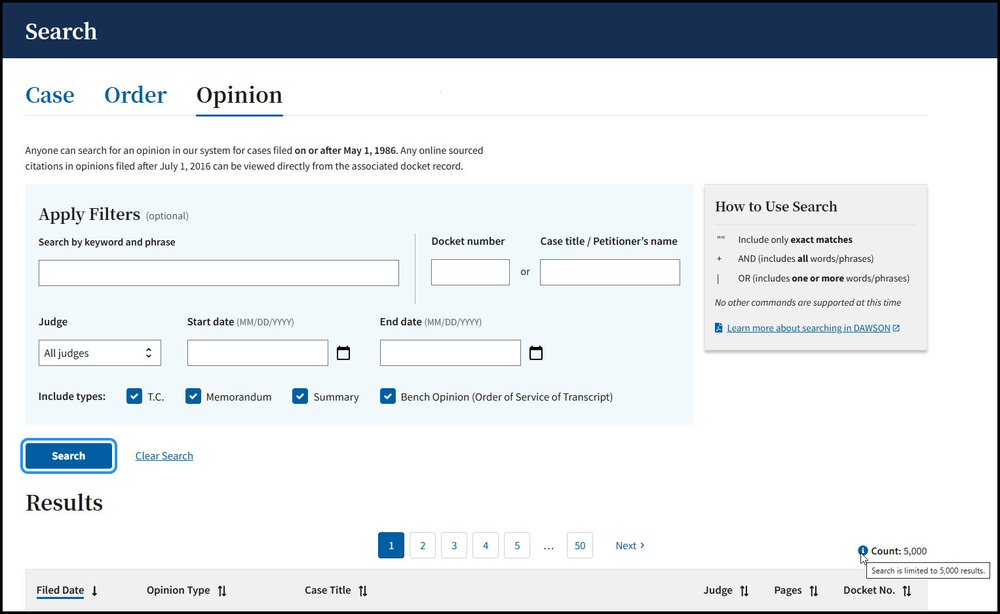This screenshot has width=1000, height=614.
Task: Open the end date calendar picker
Action: (536, 352)
